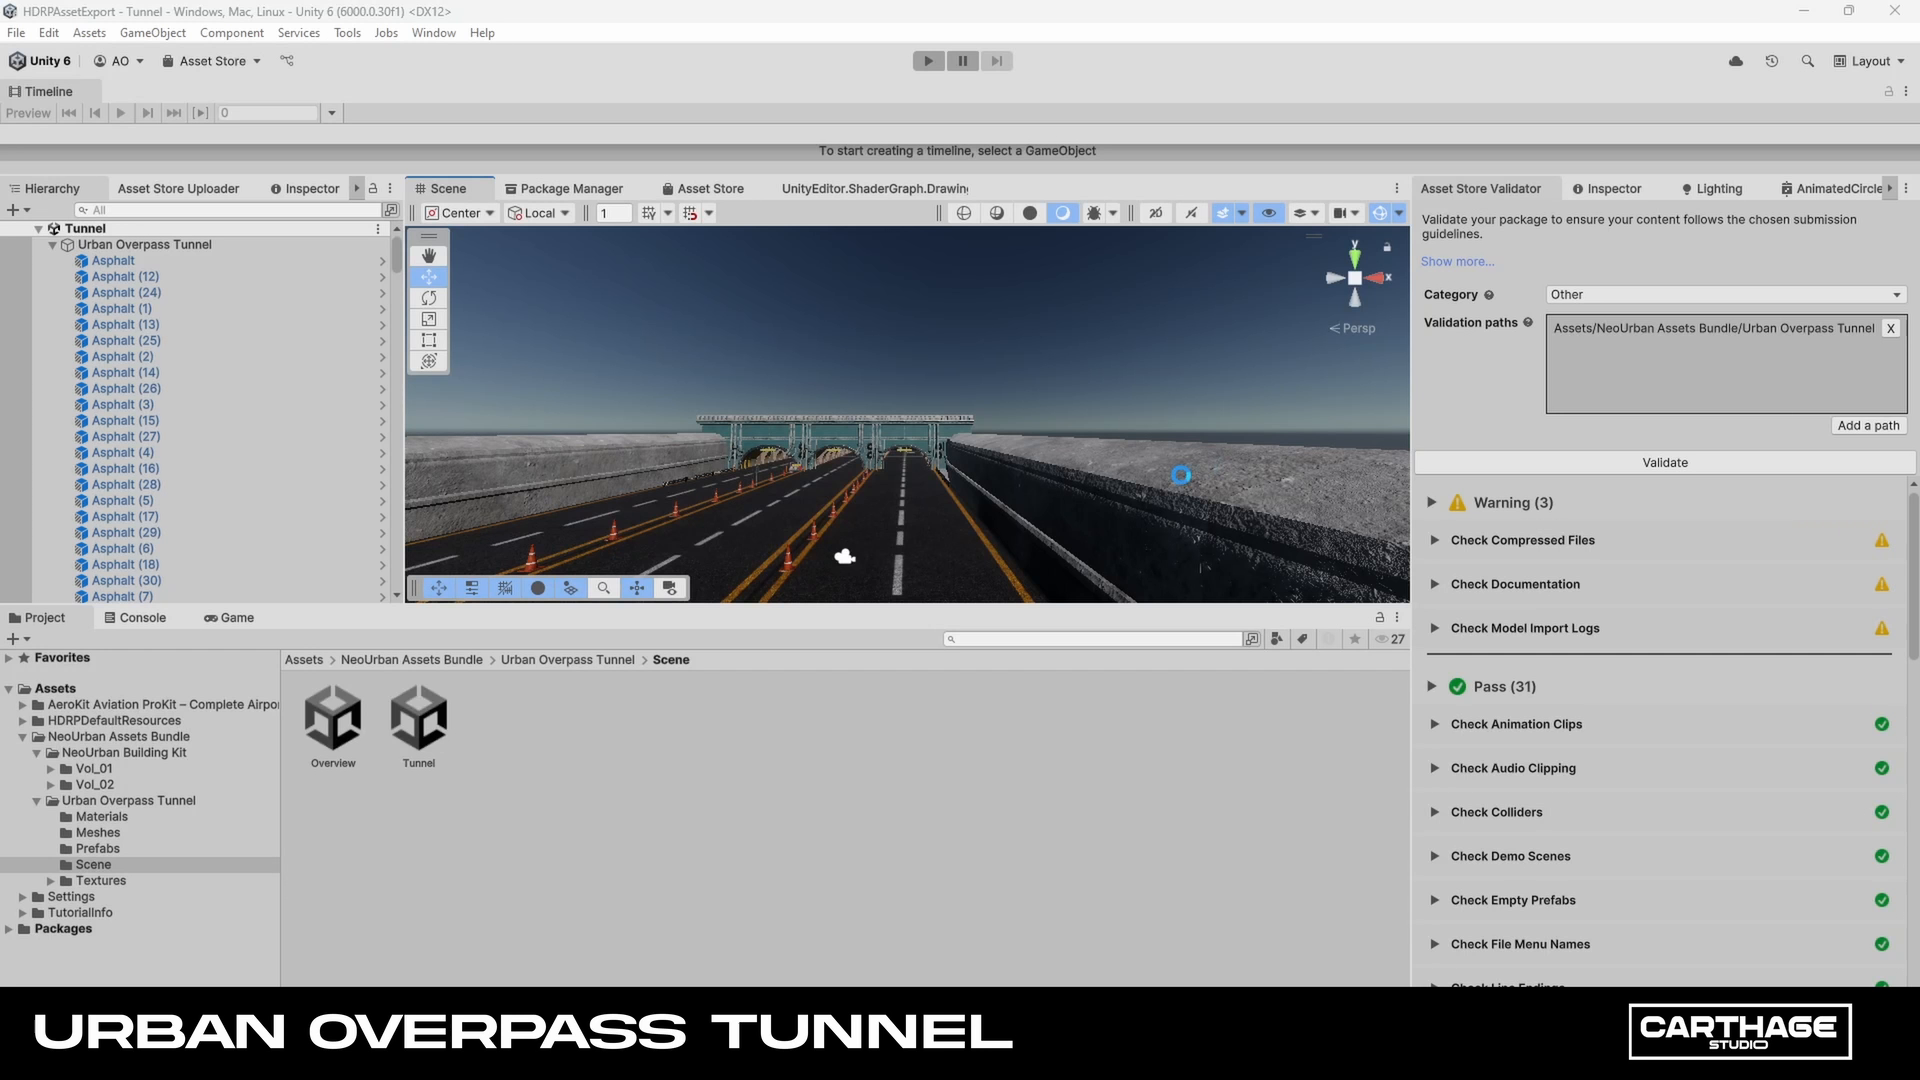
Task: Select the Hand view tool
Action: point(429,256)
